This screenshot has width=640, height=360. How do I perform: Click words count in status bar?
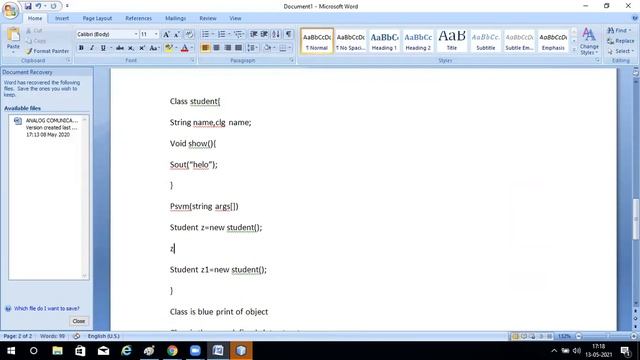(52, 336)
